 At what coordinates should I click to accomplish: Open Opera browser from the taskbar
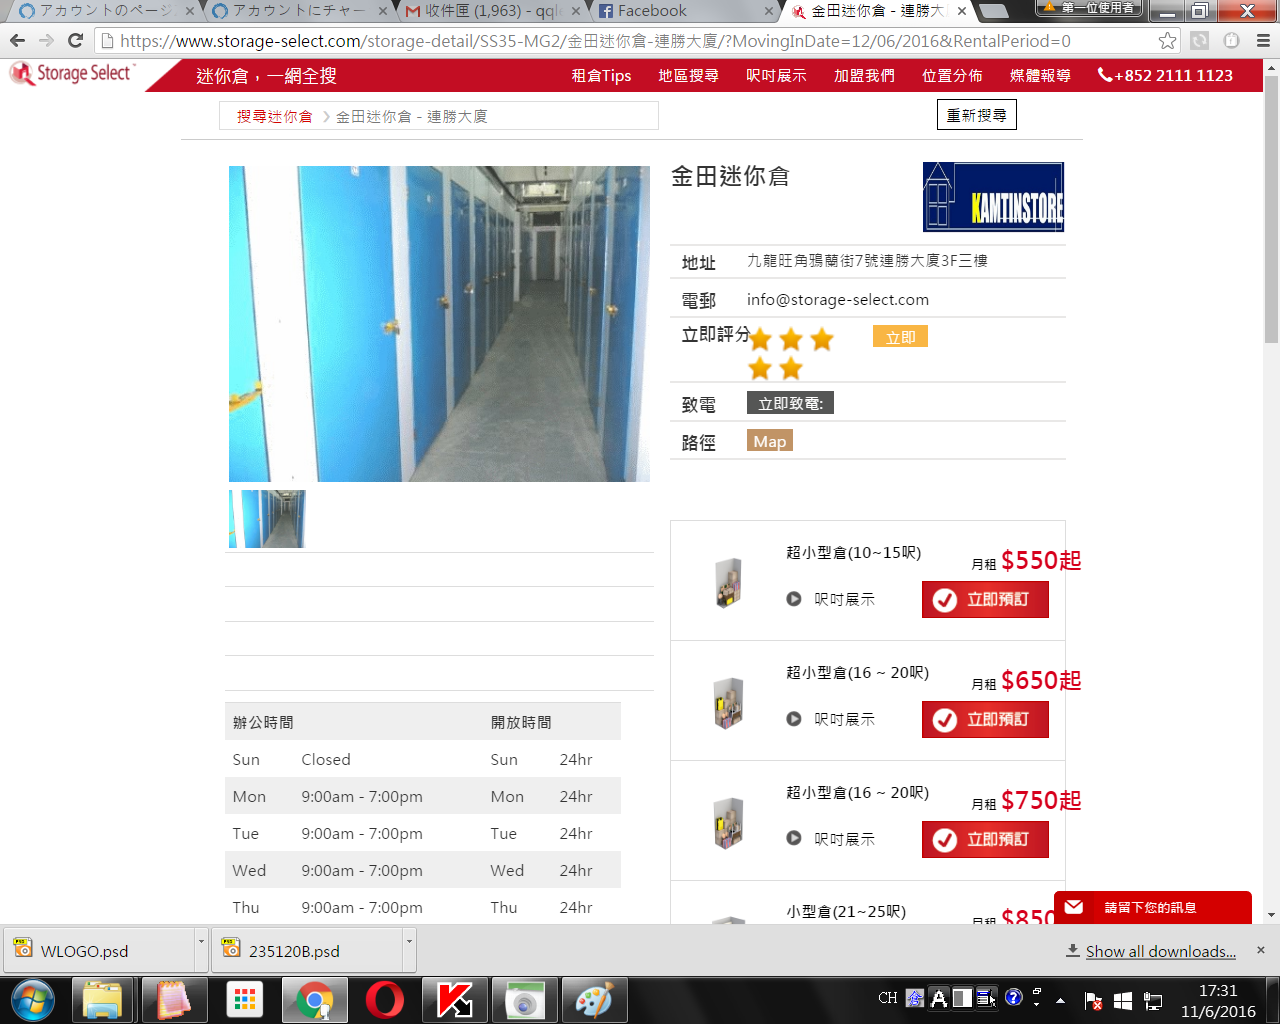[384, 1000]
